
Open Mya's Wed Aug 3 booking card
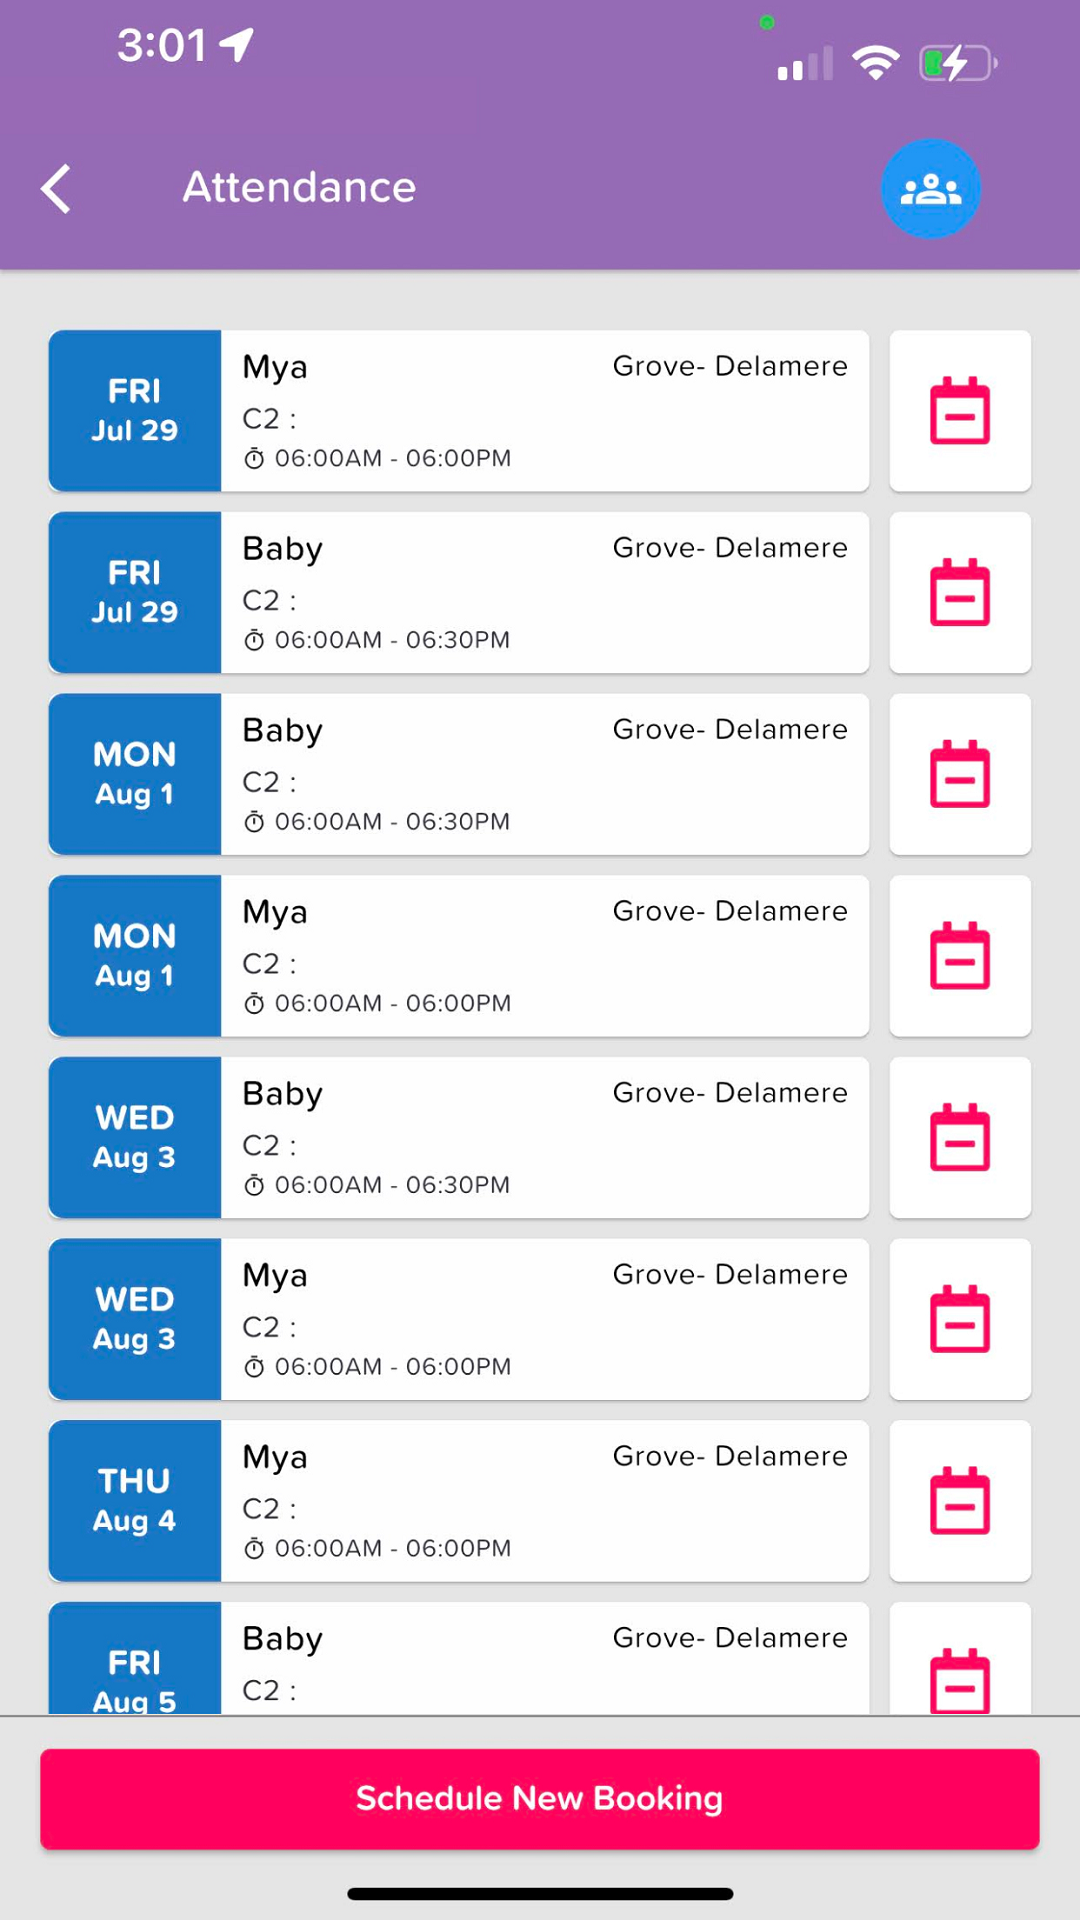click(x=458, y=1320)
